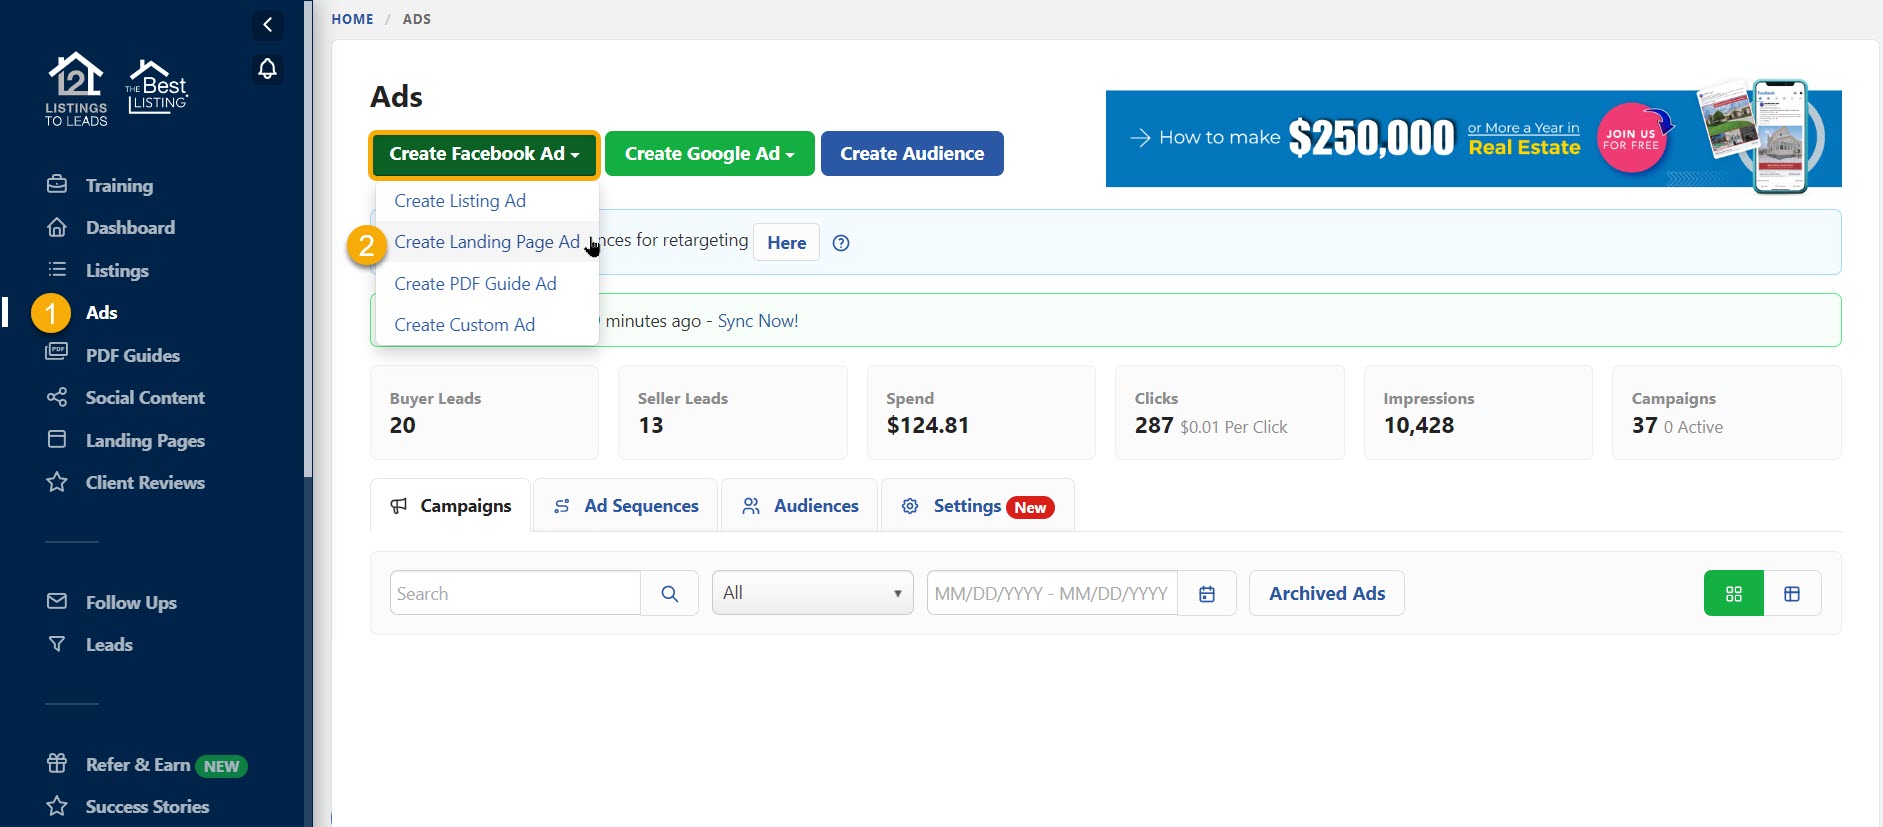
Task: Click the Campaigns megaphone icon
Action: (399, 506)
